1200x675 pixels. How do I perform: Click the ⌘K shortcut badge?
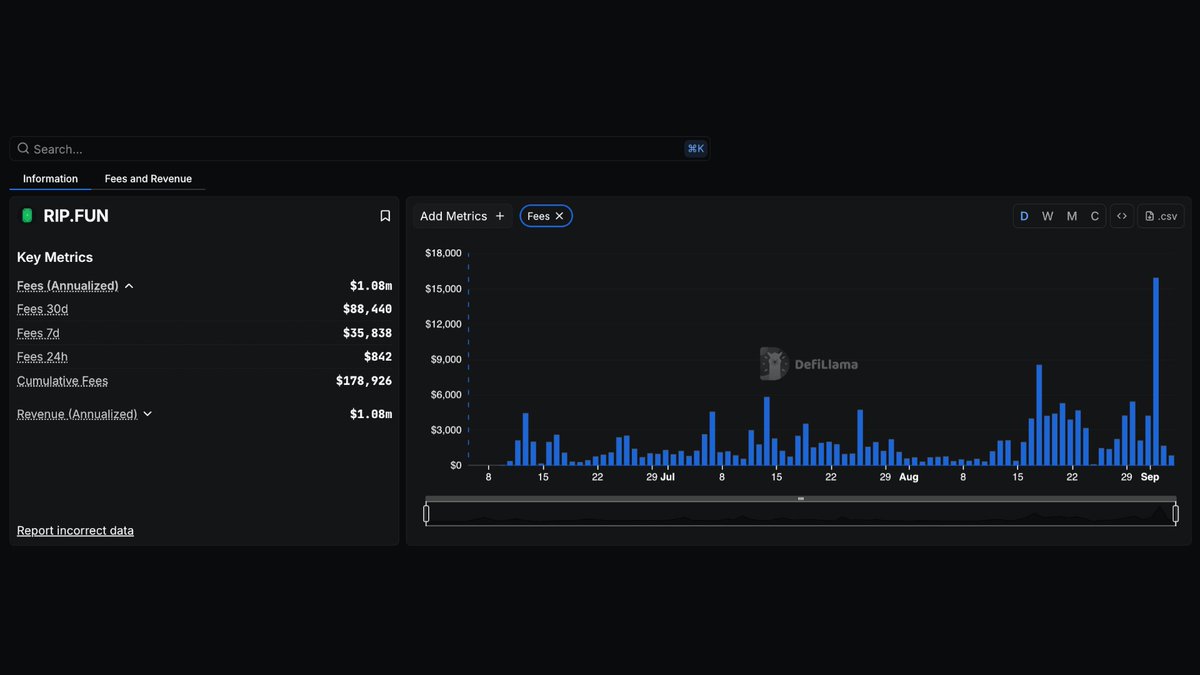(696, 149)
